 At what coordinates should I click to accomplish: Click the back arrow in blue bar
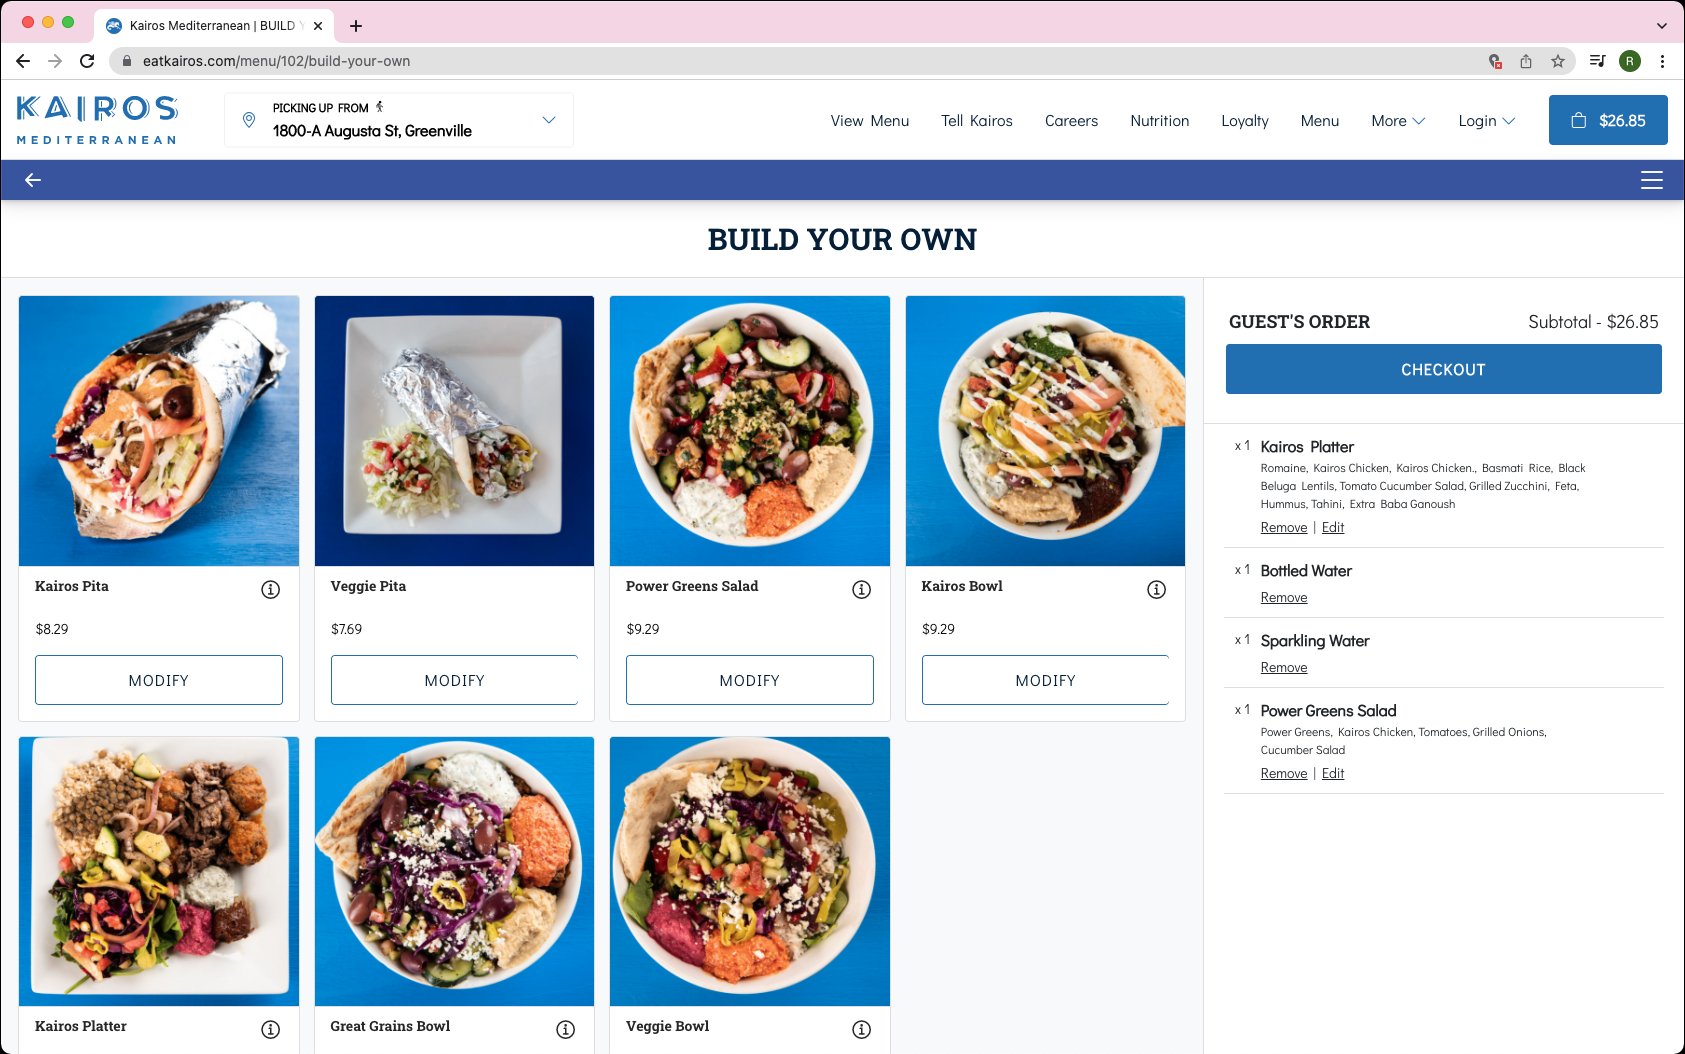tap(33, 180)
